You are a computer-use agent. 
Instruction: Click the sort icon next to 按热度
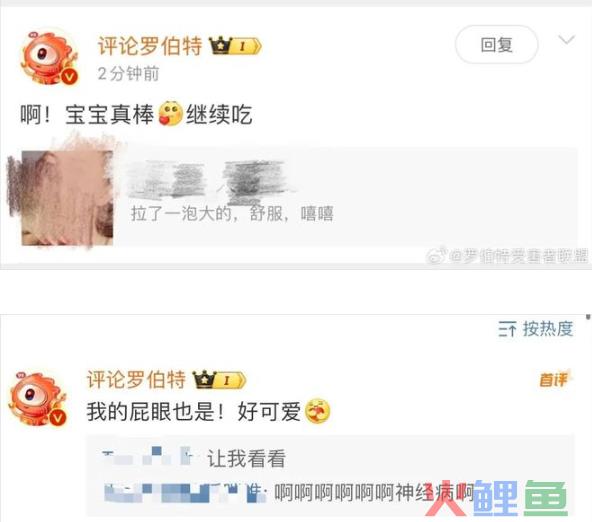pyautogui.click(x=507, y=329)
